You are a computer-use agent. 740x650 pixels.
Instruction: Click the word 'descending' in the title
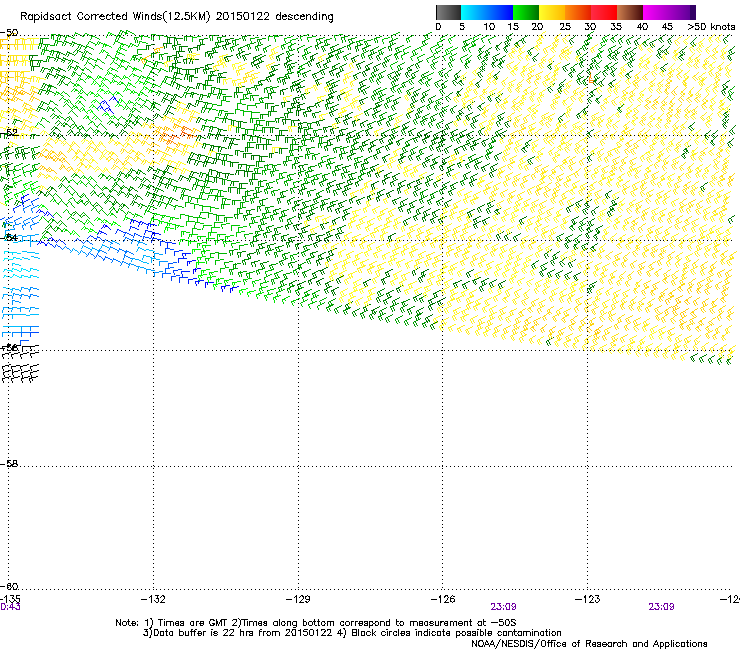[x=304, y=17]
